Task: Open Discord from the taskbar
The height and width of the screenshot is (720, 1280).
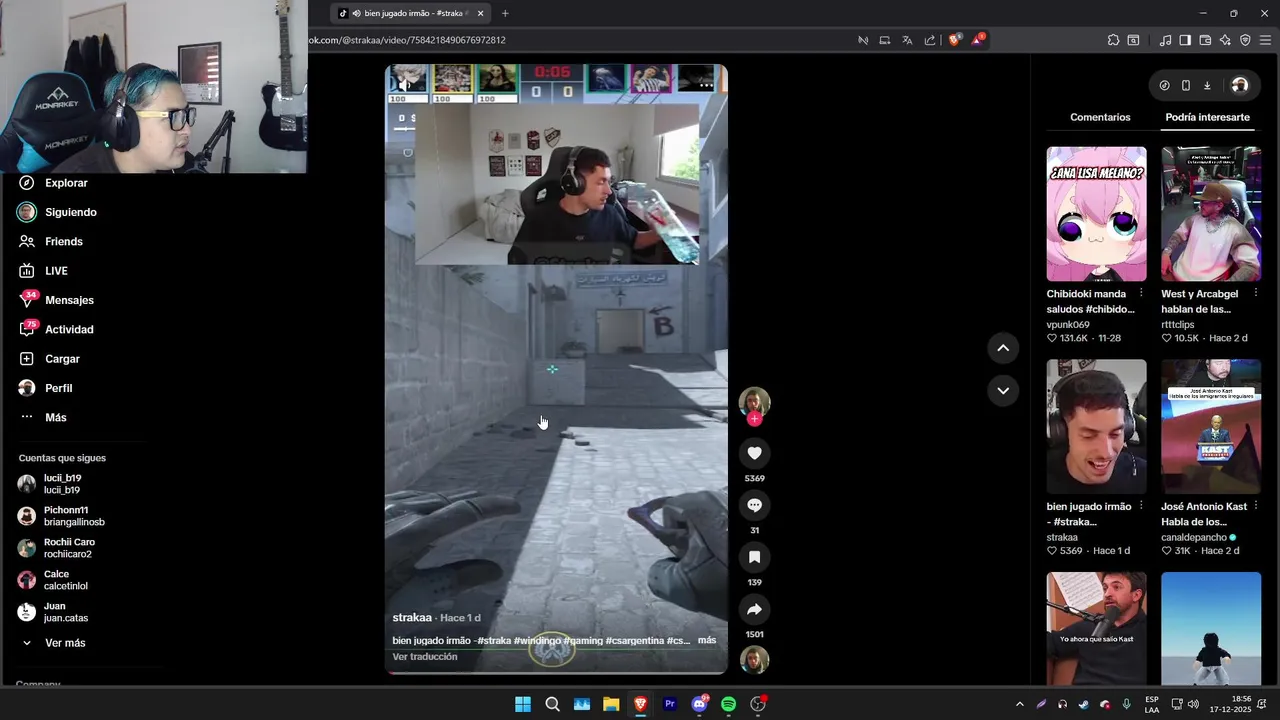Action: click(x=699, y=704)
